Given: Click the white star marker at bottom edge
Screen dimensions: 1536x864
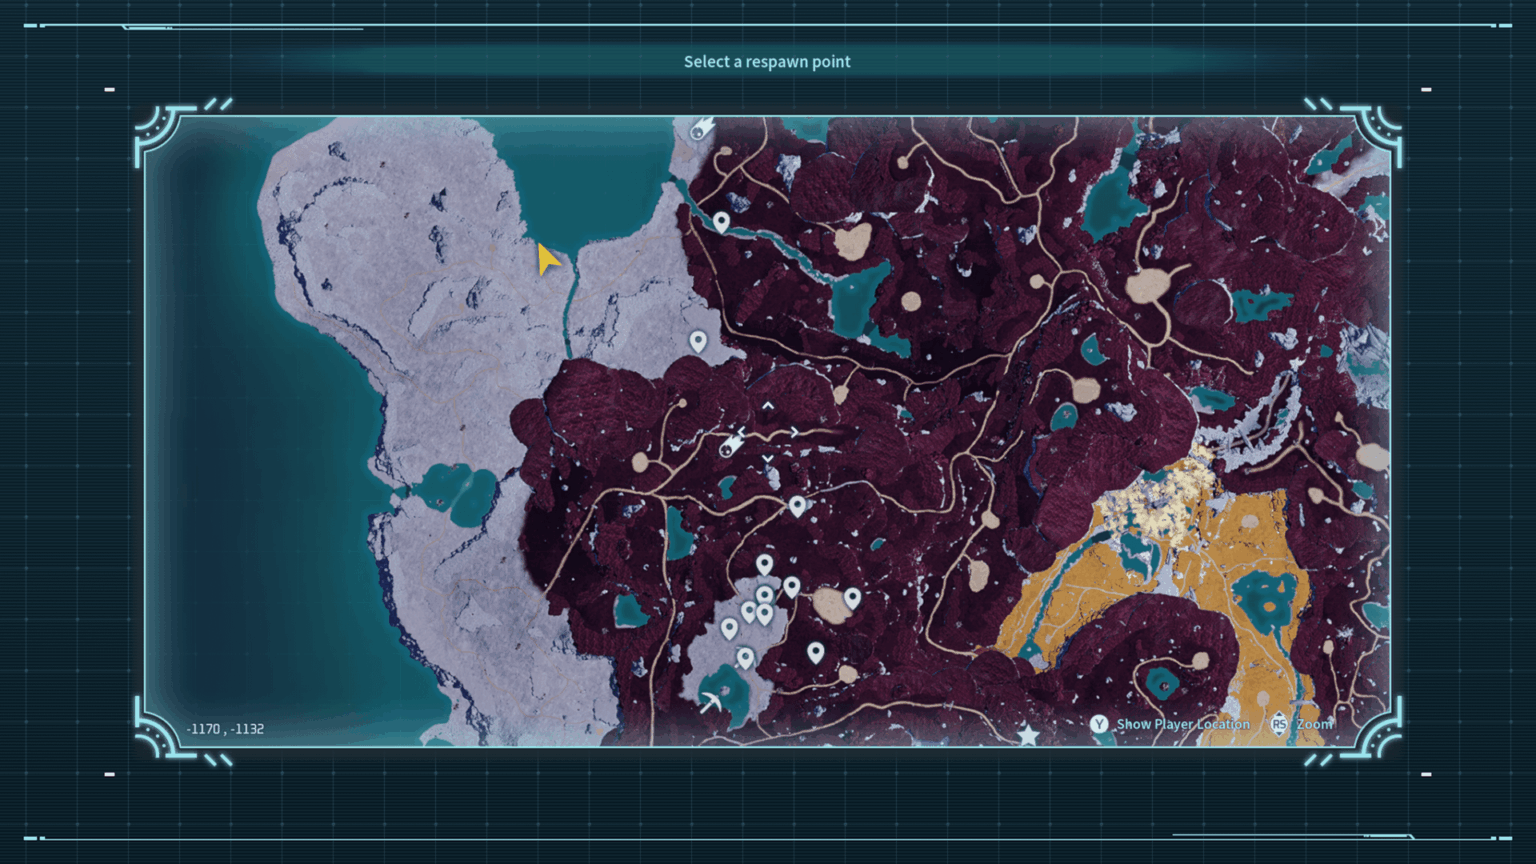Looking at the screenshot, I should (x=1027, y=737).
